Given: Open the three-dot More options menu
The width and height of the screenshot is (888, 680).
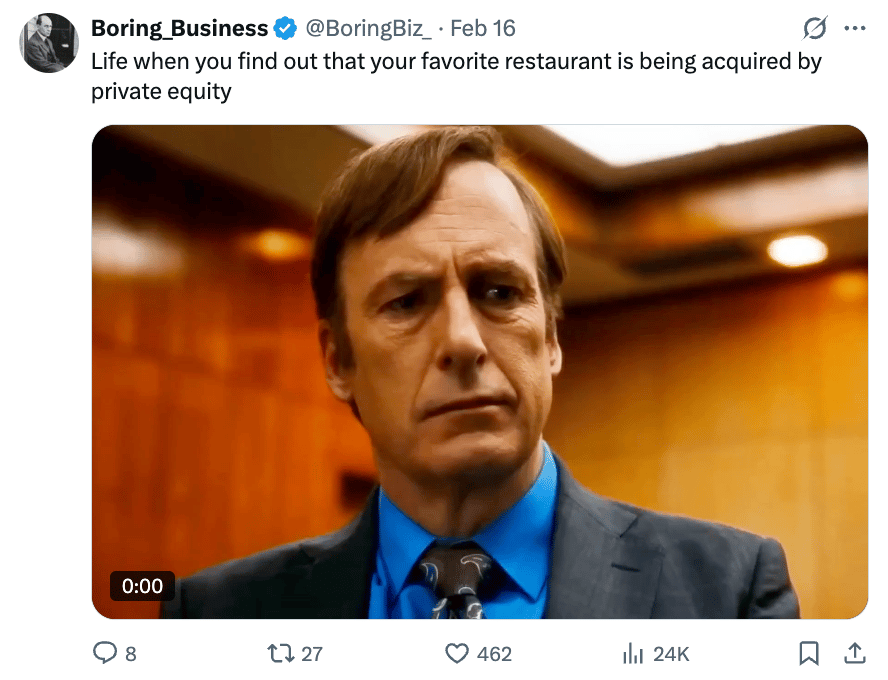Looking at the screenshot, I should (854, 28).
